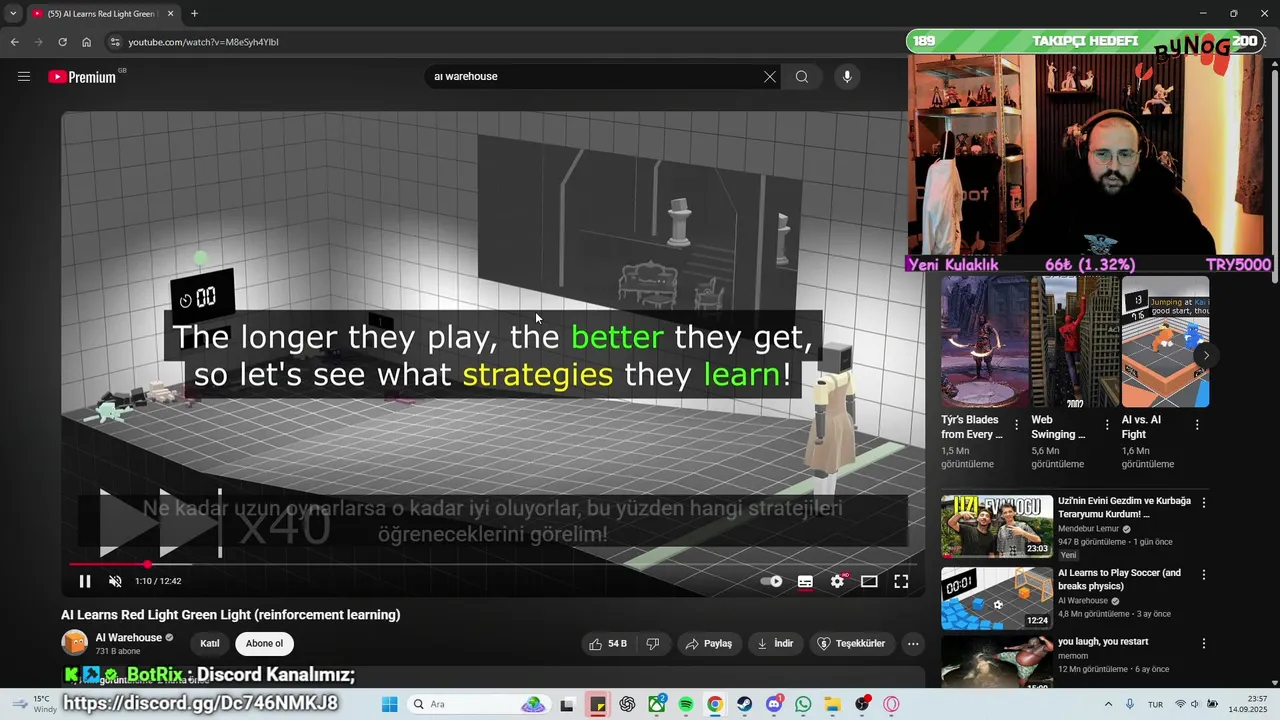
Task: Open a new browser tab
Action: click(x=194, y=14)
